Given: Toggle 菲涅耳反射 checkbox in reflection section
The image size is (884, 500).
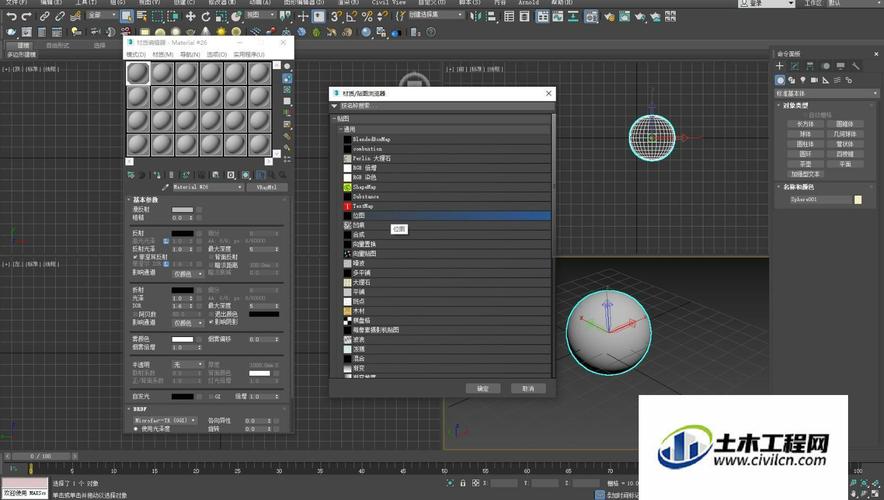Looking at the screenshot, I should (136, 257).
